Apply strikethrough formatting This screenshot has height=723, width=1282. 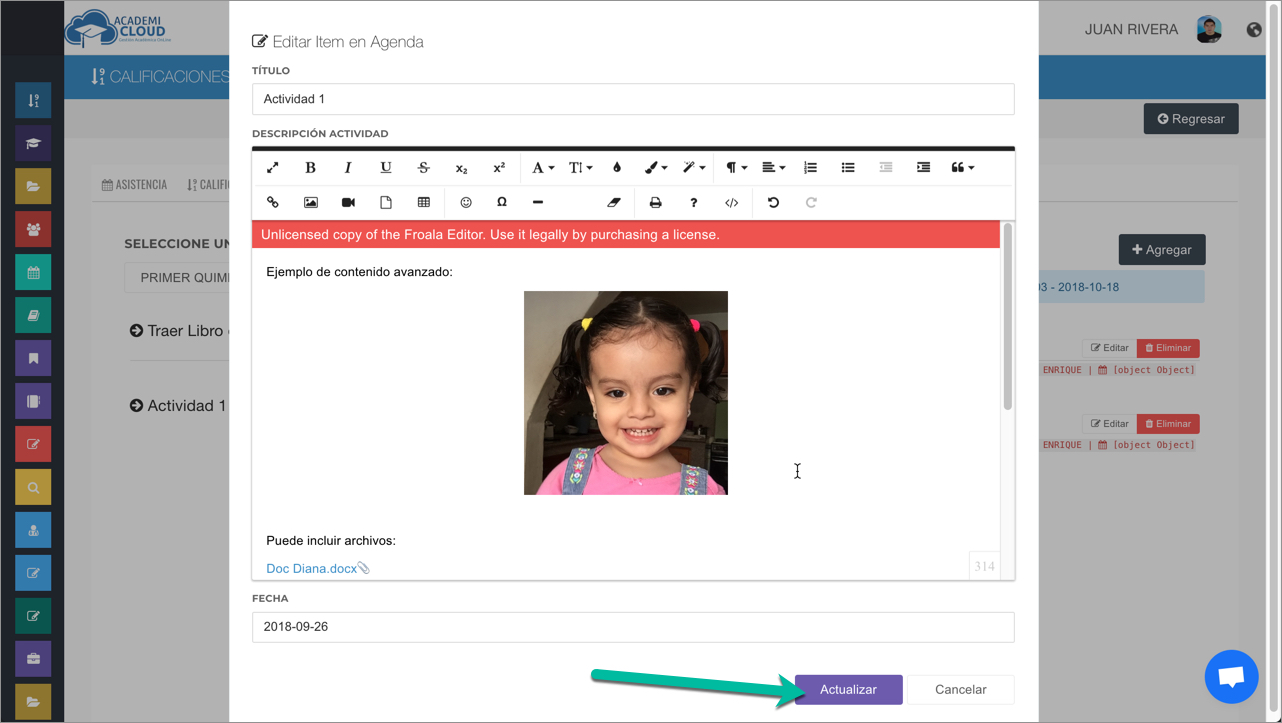tap(424, 168)
